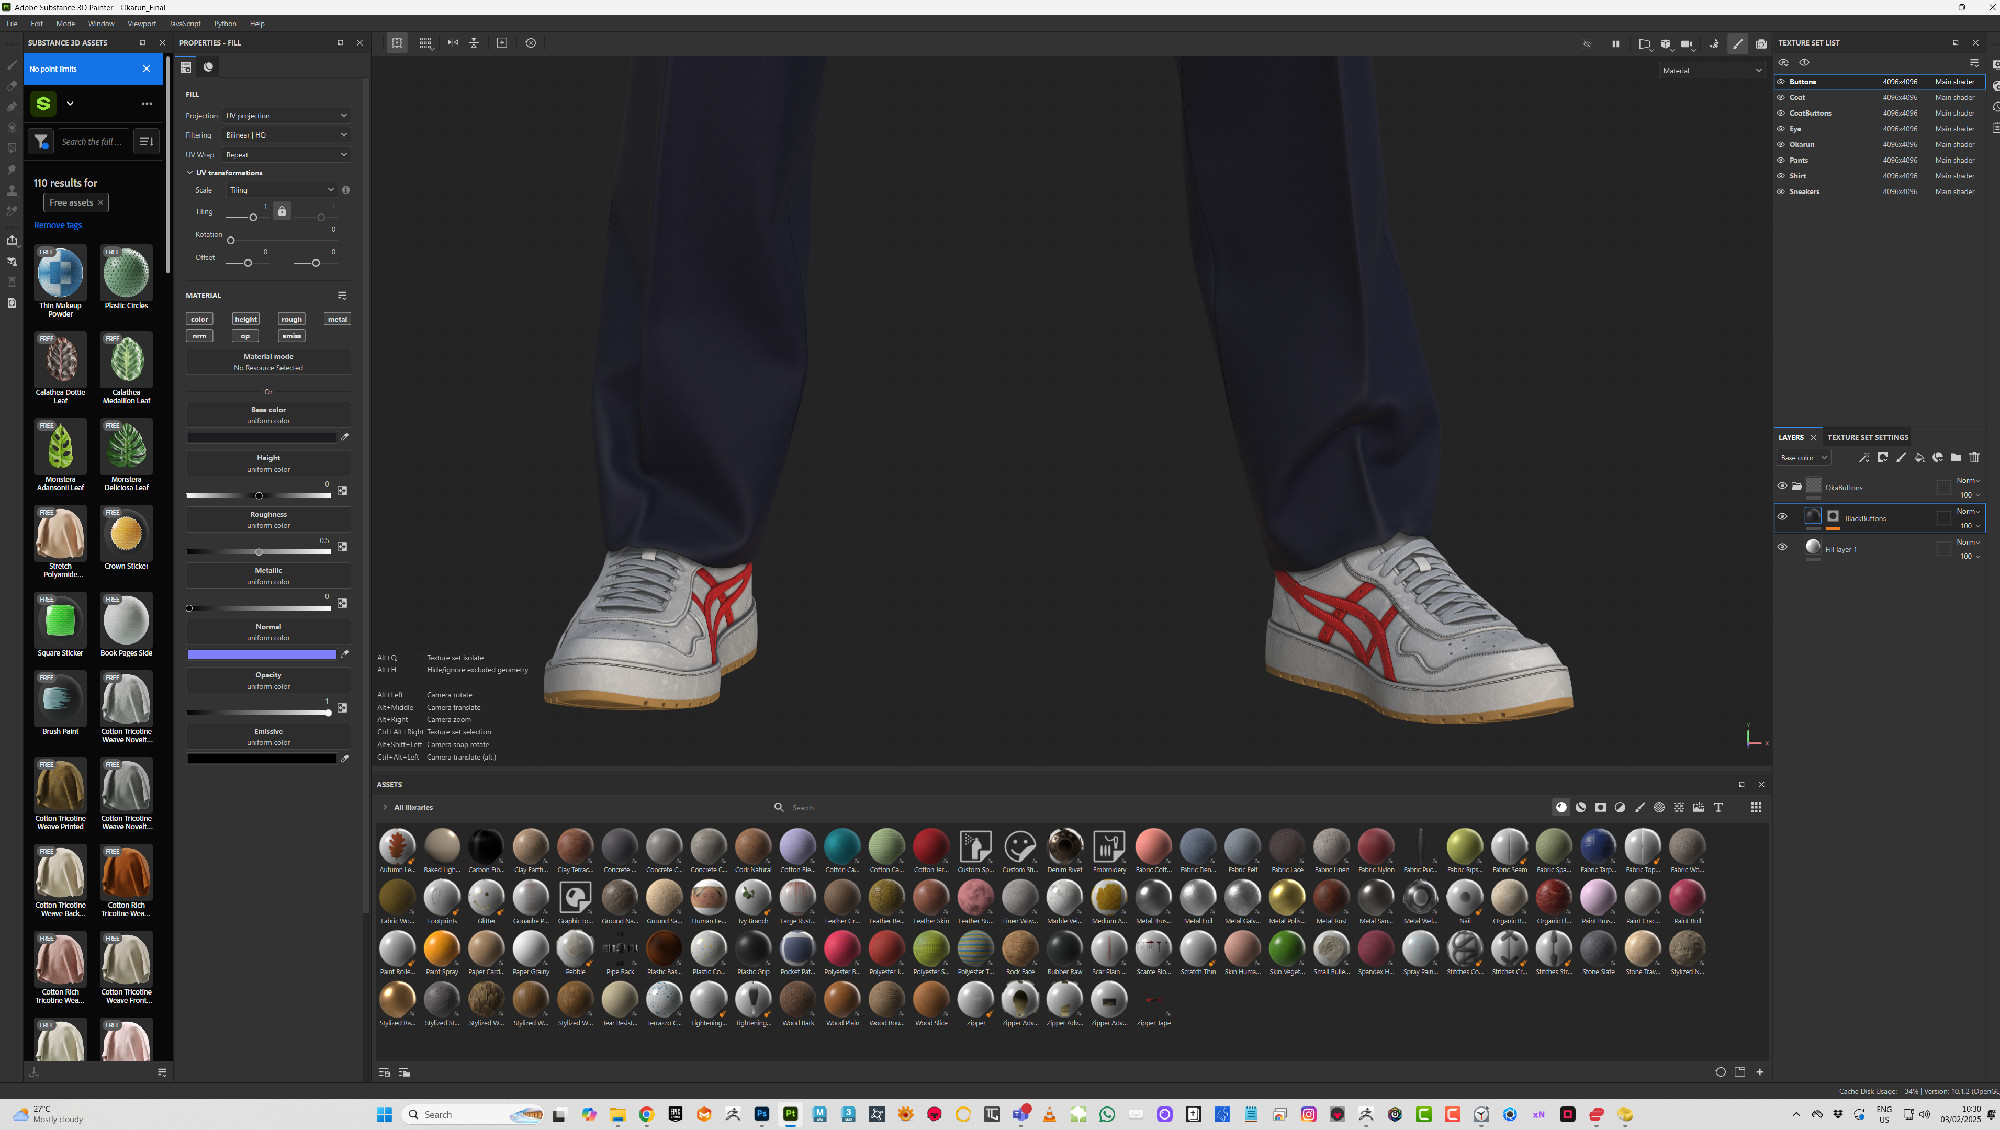This screenshot has height=1130, width=2000.
Task: Toggle visibility of the OkaButtons folder layer
Action: click(1782, 486)
